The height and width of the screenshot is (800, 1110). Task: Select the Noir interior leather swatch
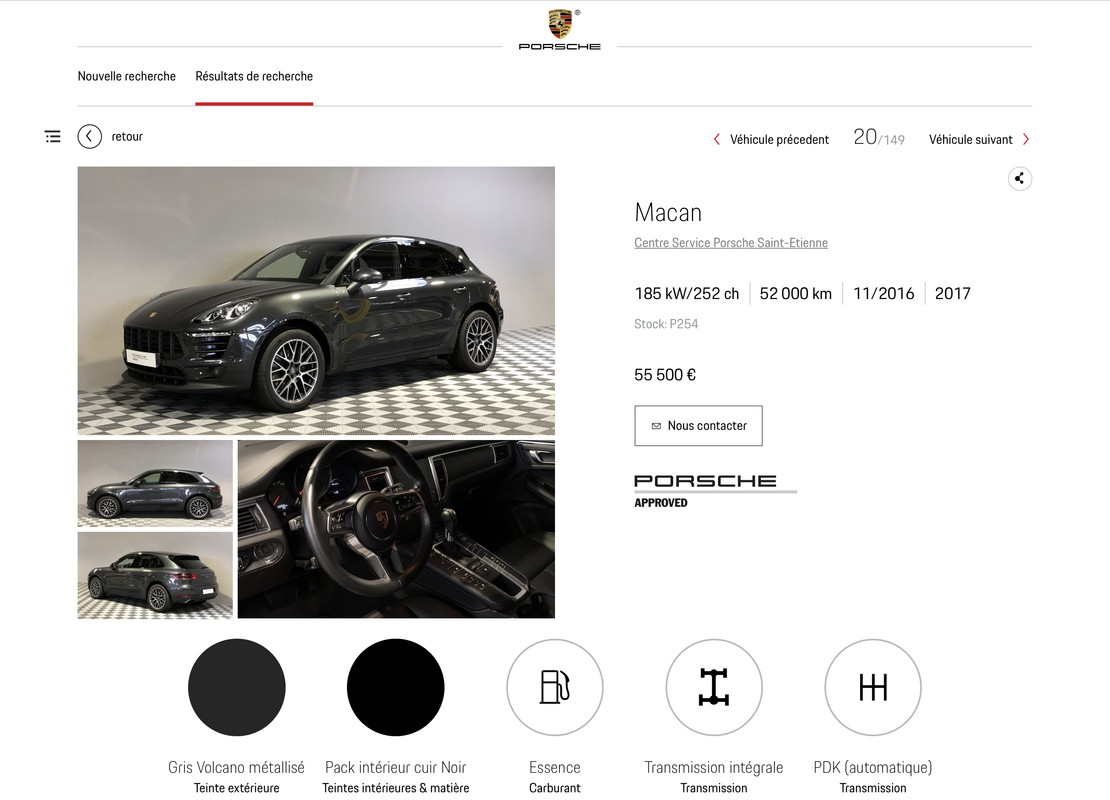coord(396,687)
